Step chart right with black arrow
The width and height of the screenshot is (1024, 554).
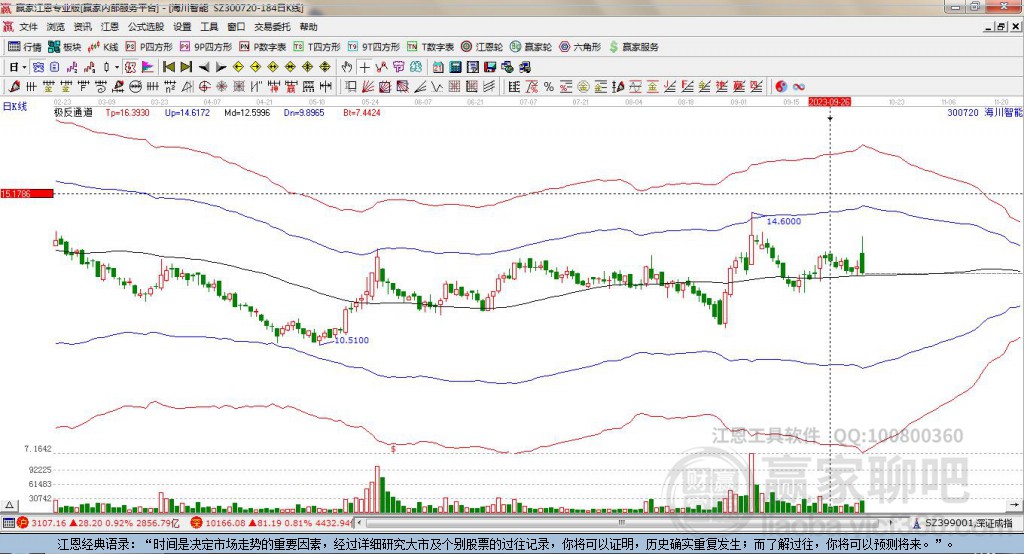(x=221, y=67)
